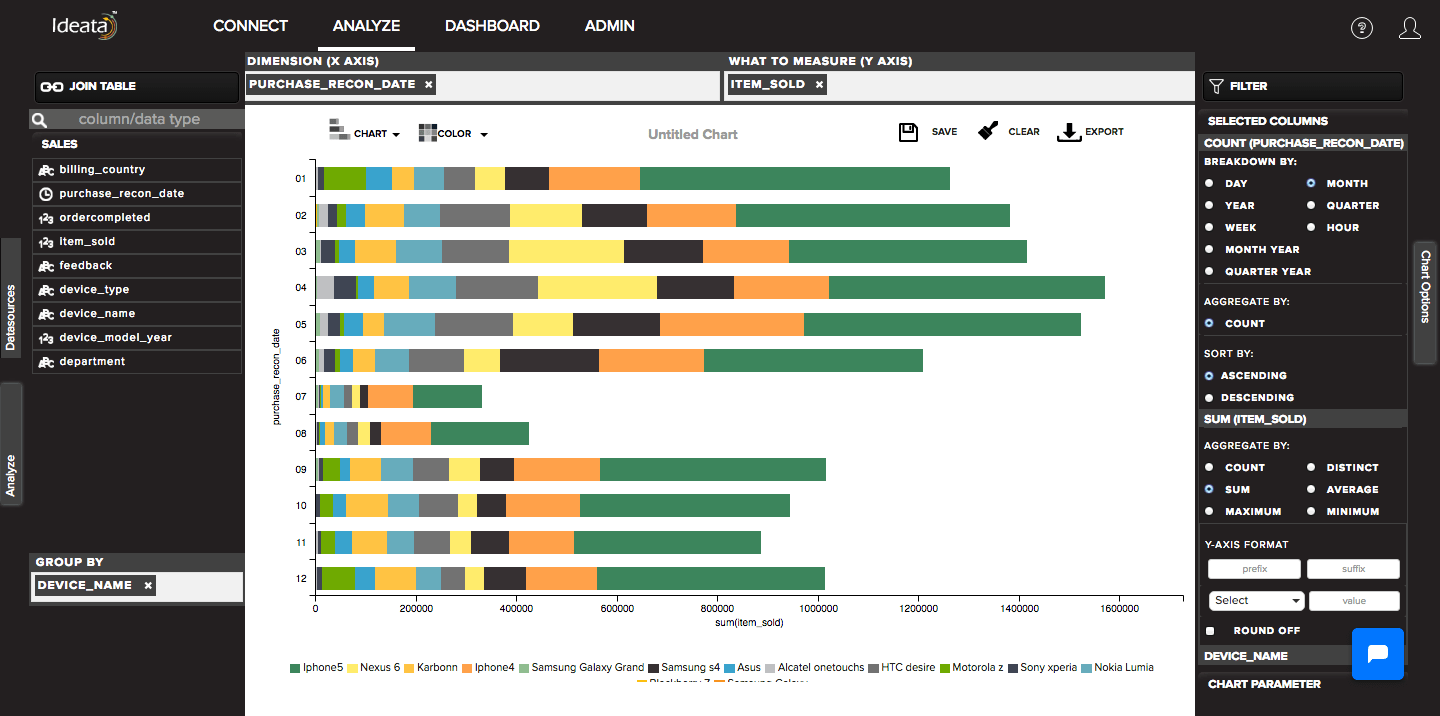Click the Samsung s4 legend swatch
The height and width of the screenshot is (716, 1440).
[653, 667]
